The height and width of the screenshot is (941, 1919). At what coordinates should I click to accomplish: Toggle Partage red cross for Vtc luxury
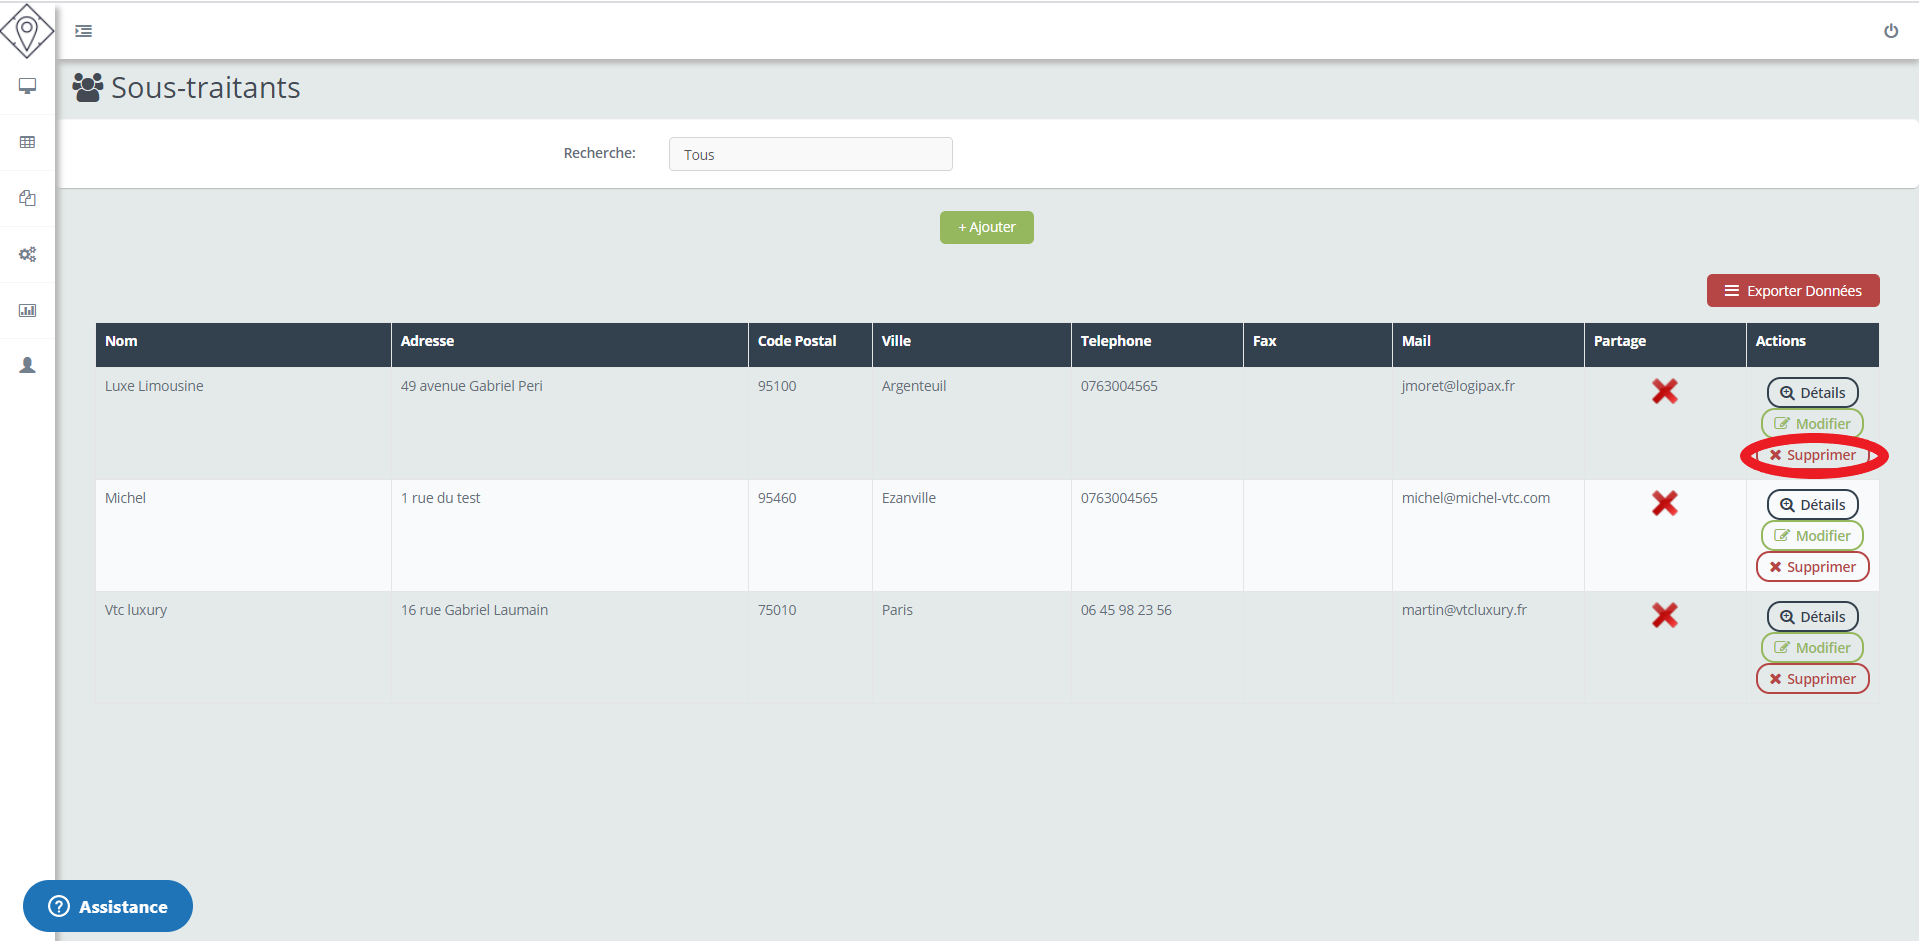coord(1664,615)
